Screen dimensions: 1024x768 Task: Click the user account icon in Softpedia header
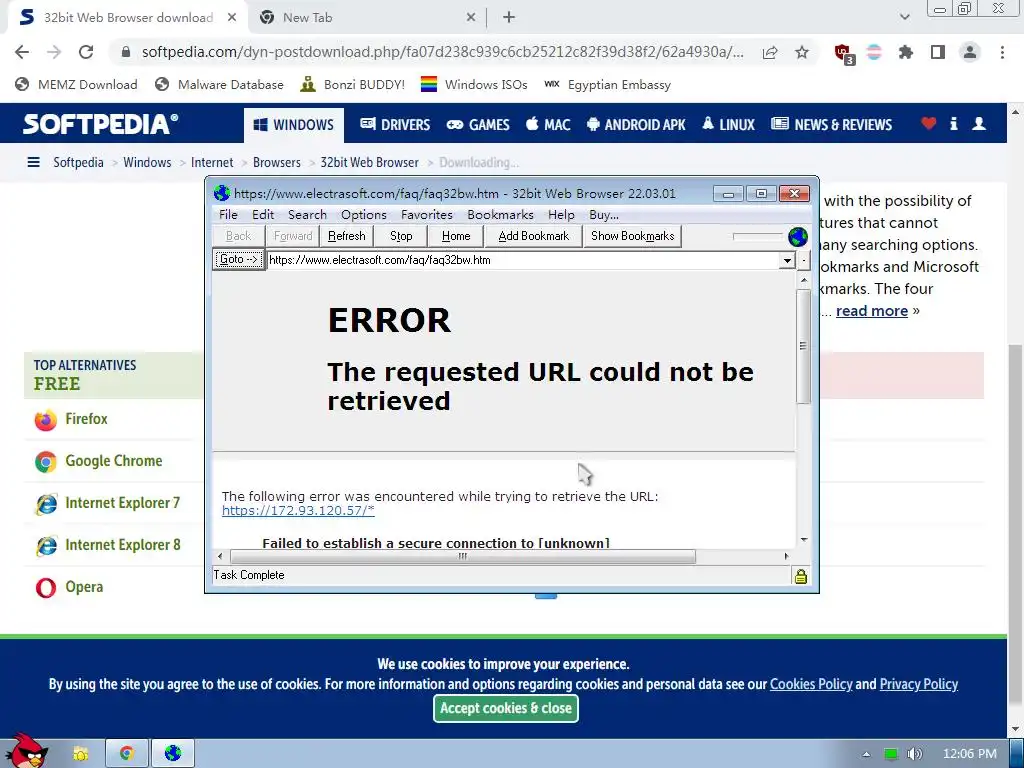coord(979,123)
